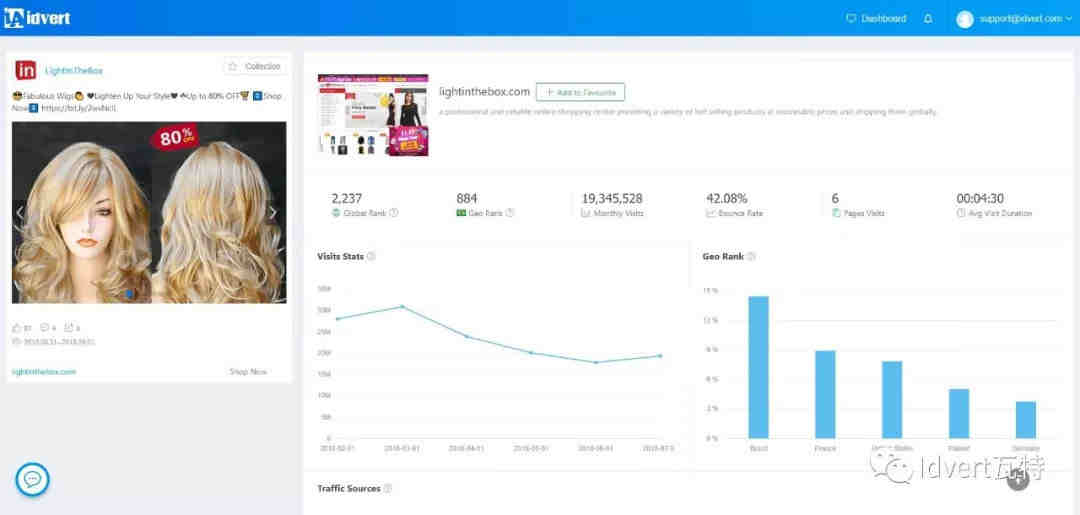Click the ad's likes count icon
Image resolution: width=1080 pixels, height=515 pixels.
click(x=17, y=328)
